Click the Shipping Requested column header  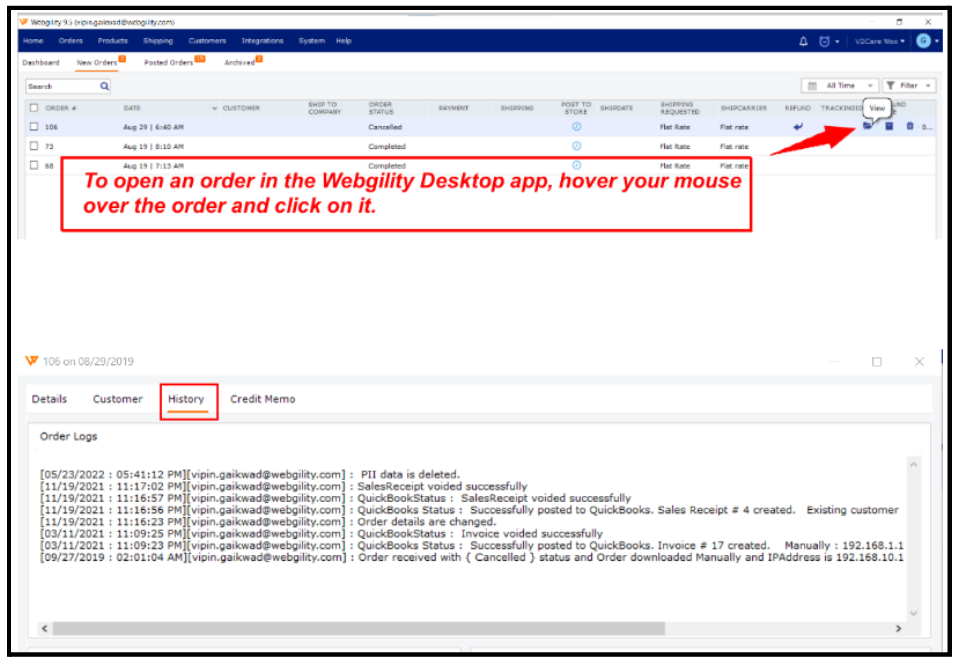coord(680,108)
